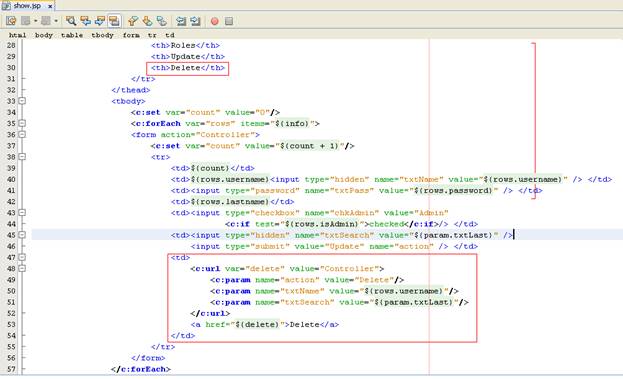Viewport: 623px width, 379px height.
Task: Collapse c:url fold at line 48
Action: (22, 269)
